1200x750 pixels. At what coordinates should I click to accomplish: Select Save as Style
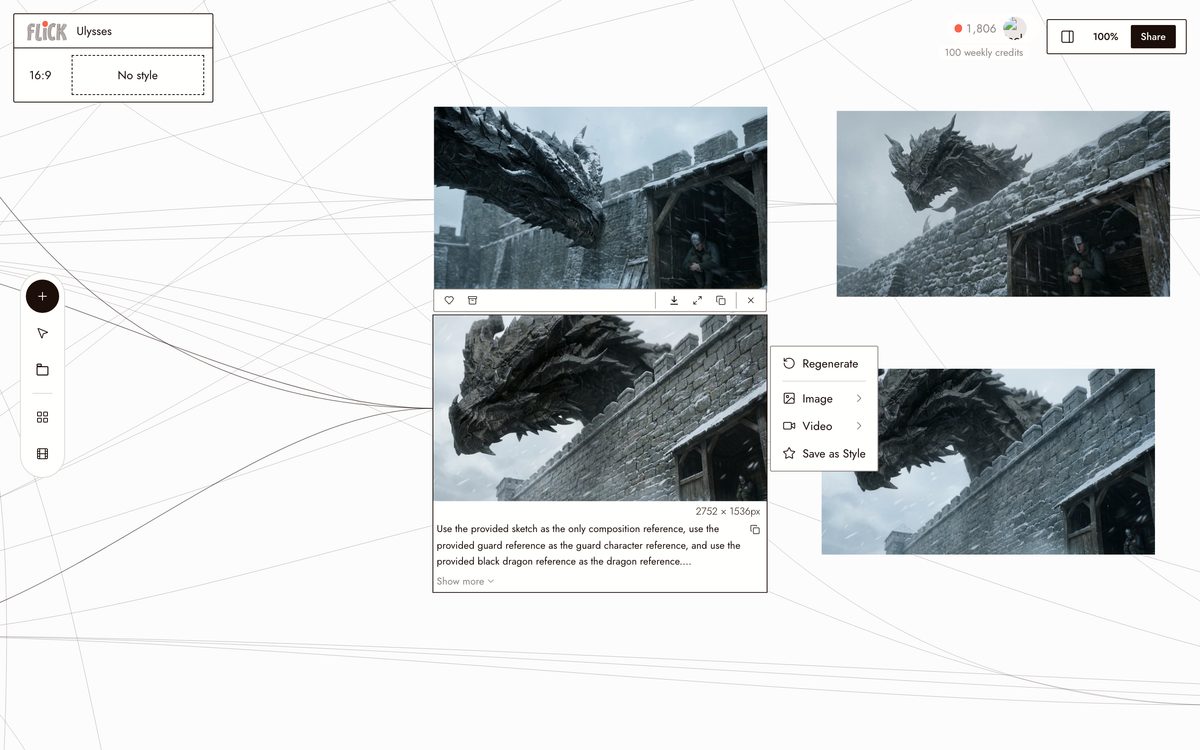coord(824,453)
